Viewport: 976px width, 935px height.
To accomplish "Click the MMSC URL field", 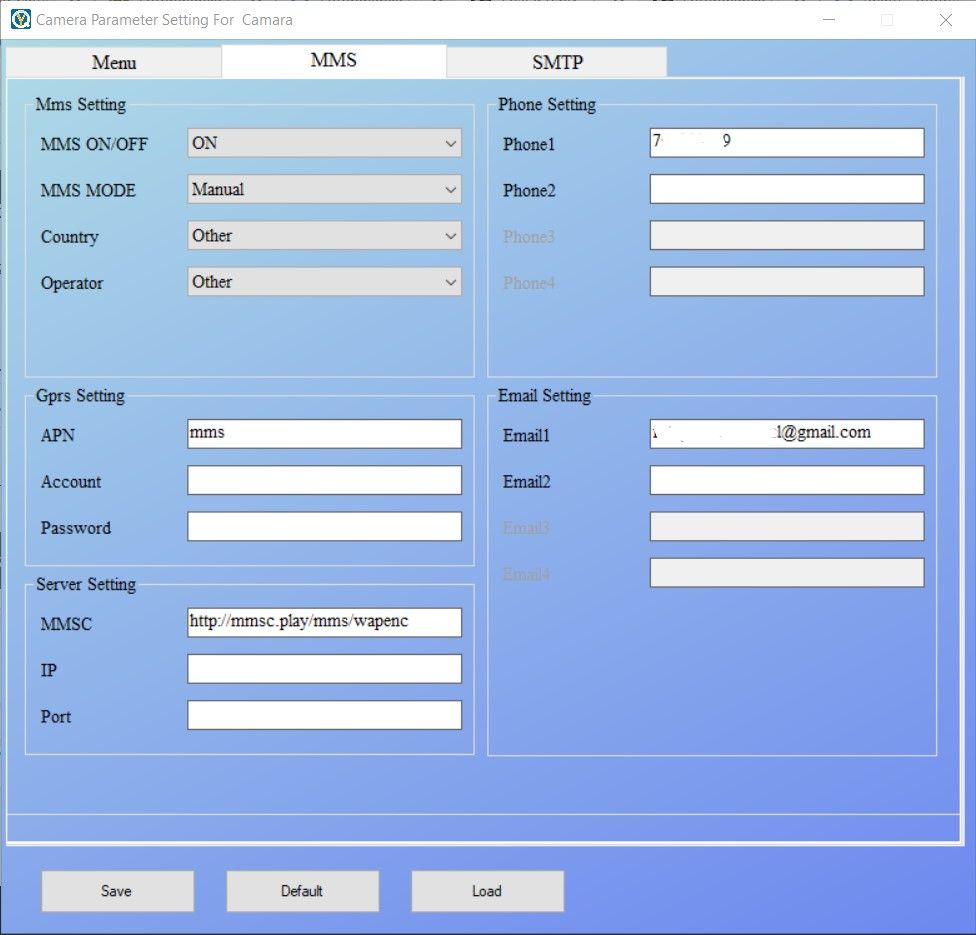I will (x=324, y=623).
